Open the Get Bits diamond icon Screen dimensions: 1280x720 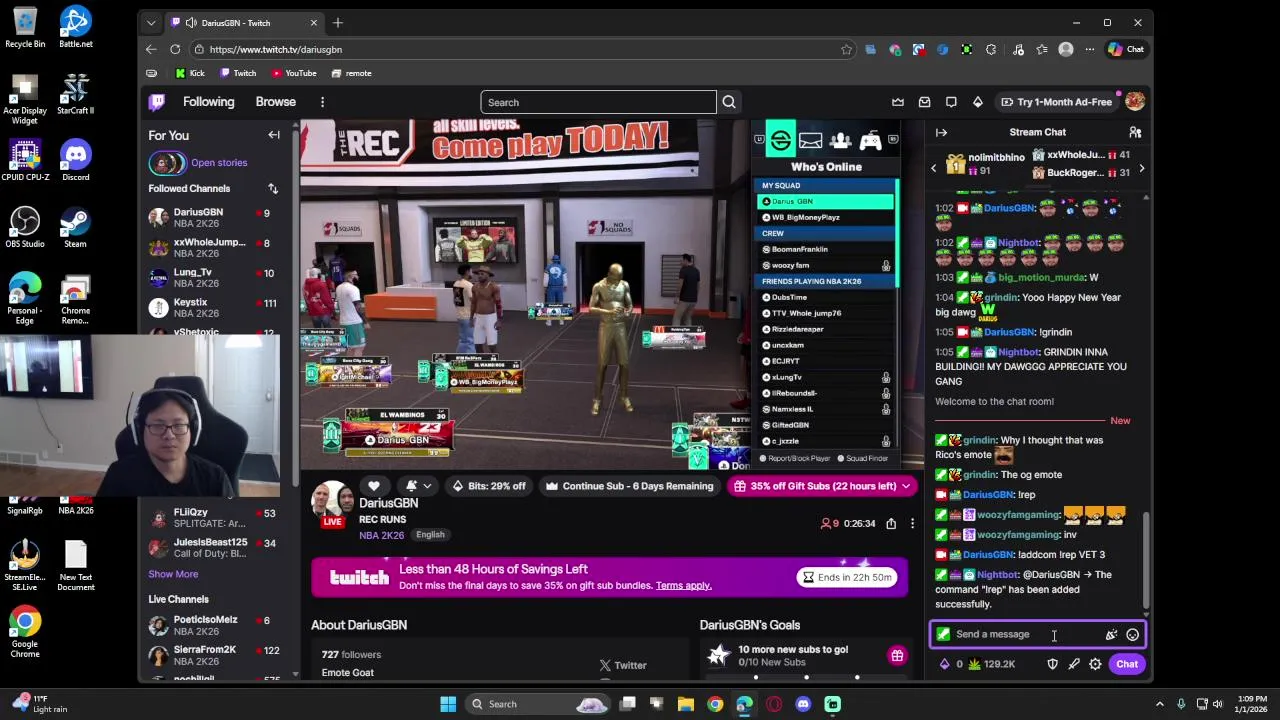pos(978,102)
